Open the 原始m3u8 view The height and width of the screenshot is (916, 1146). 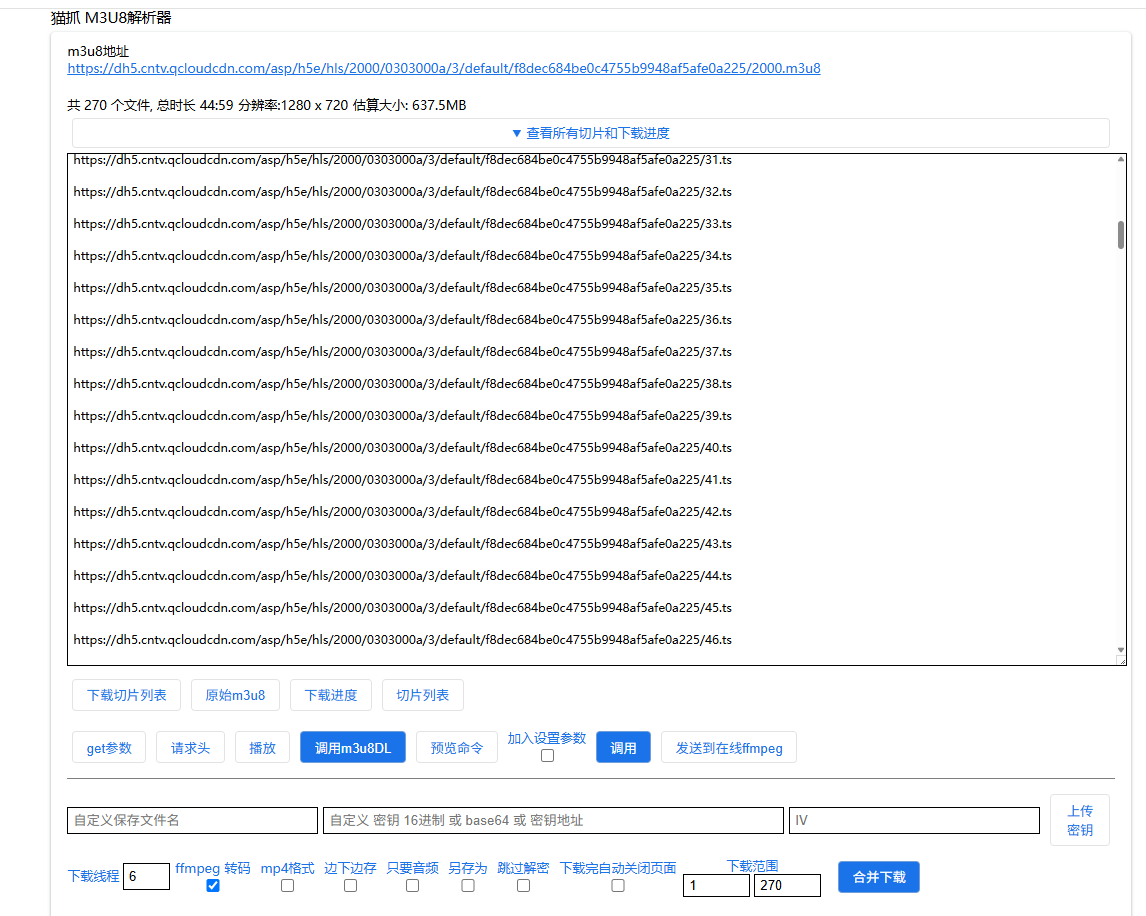coord(235,695)
